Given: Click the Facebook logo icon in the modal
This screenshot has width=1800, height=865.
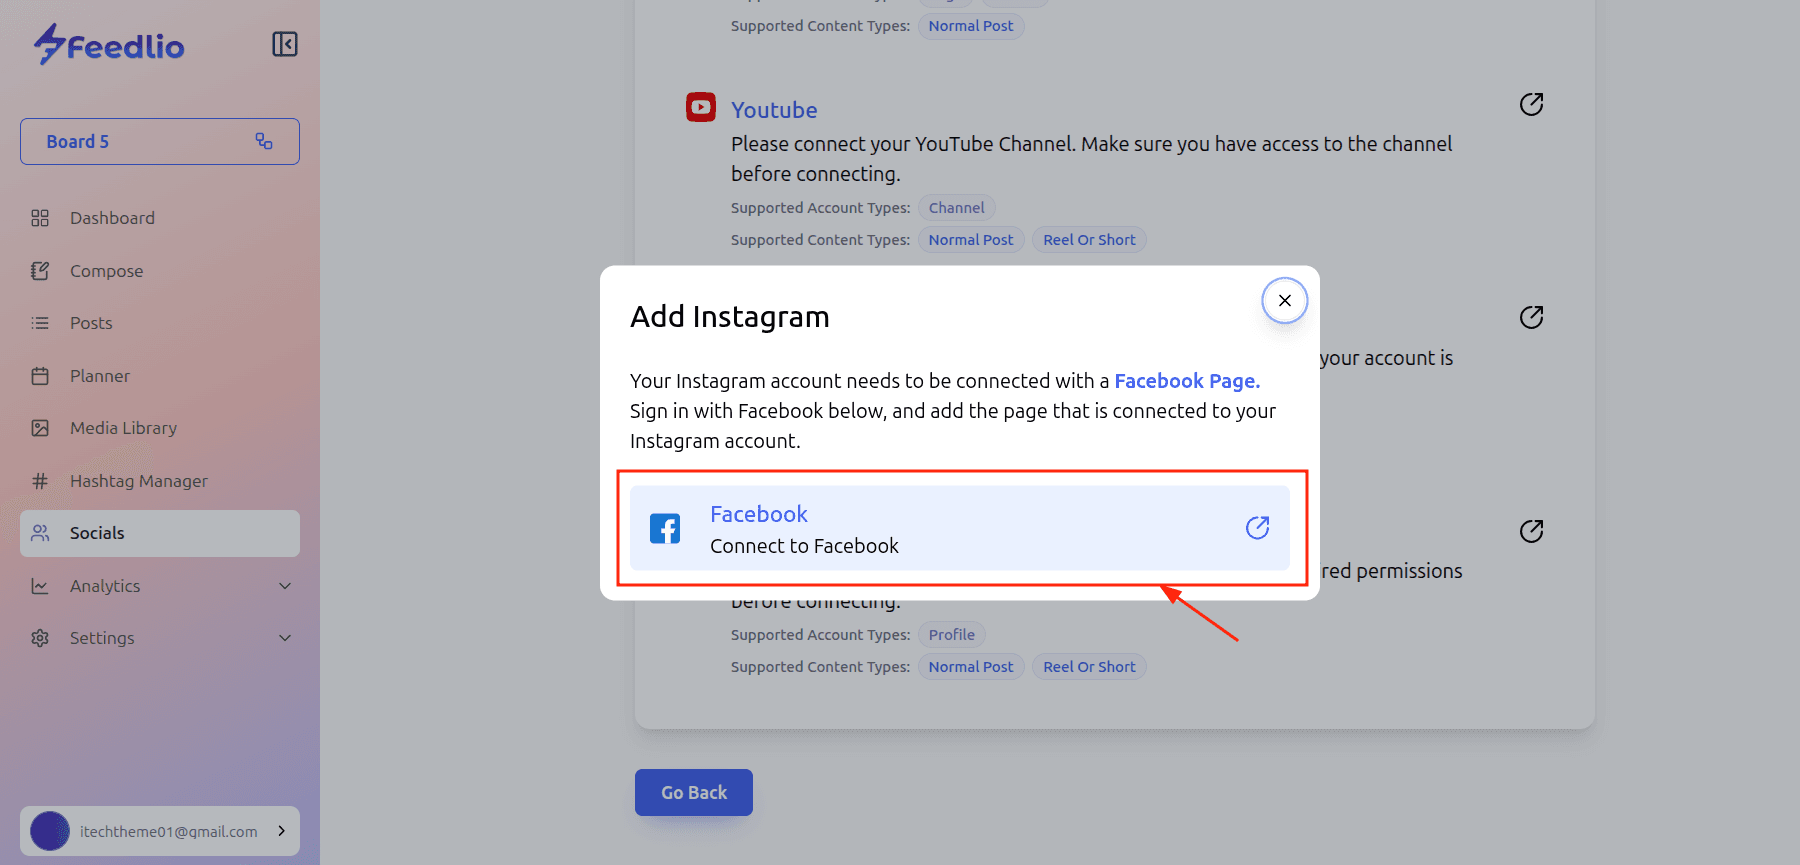Looking at the screenshot, I should (665, 528).
